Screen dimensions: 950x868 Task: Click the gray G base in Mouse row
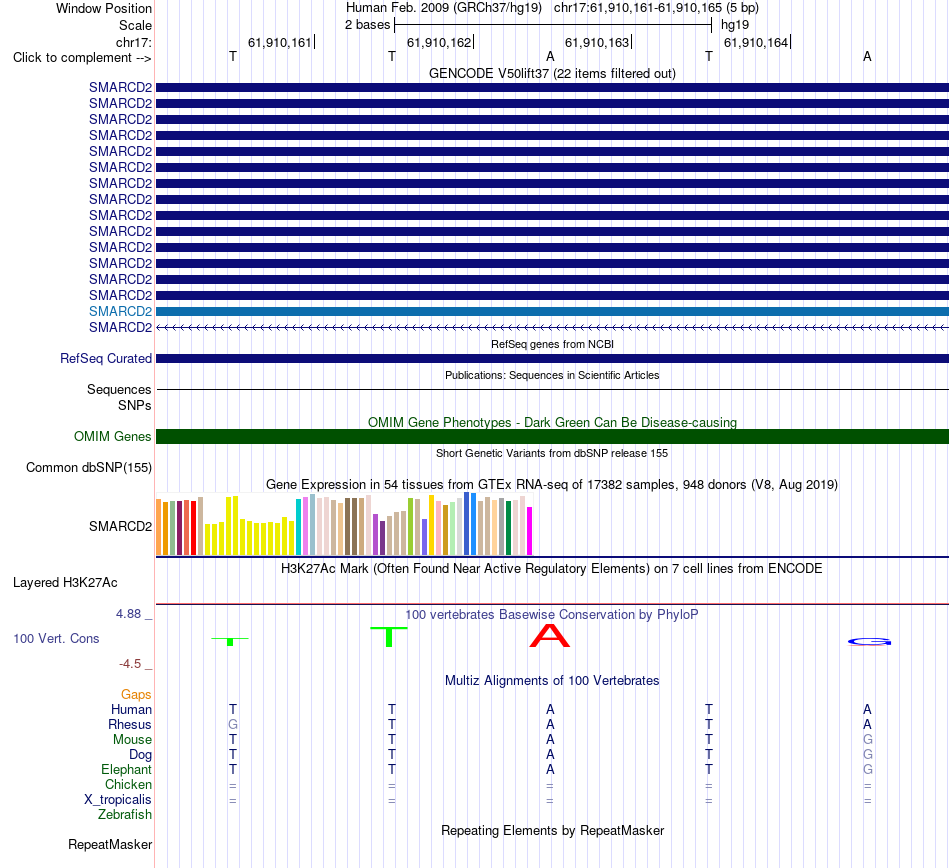[868, 740]
